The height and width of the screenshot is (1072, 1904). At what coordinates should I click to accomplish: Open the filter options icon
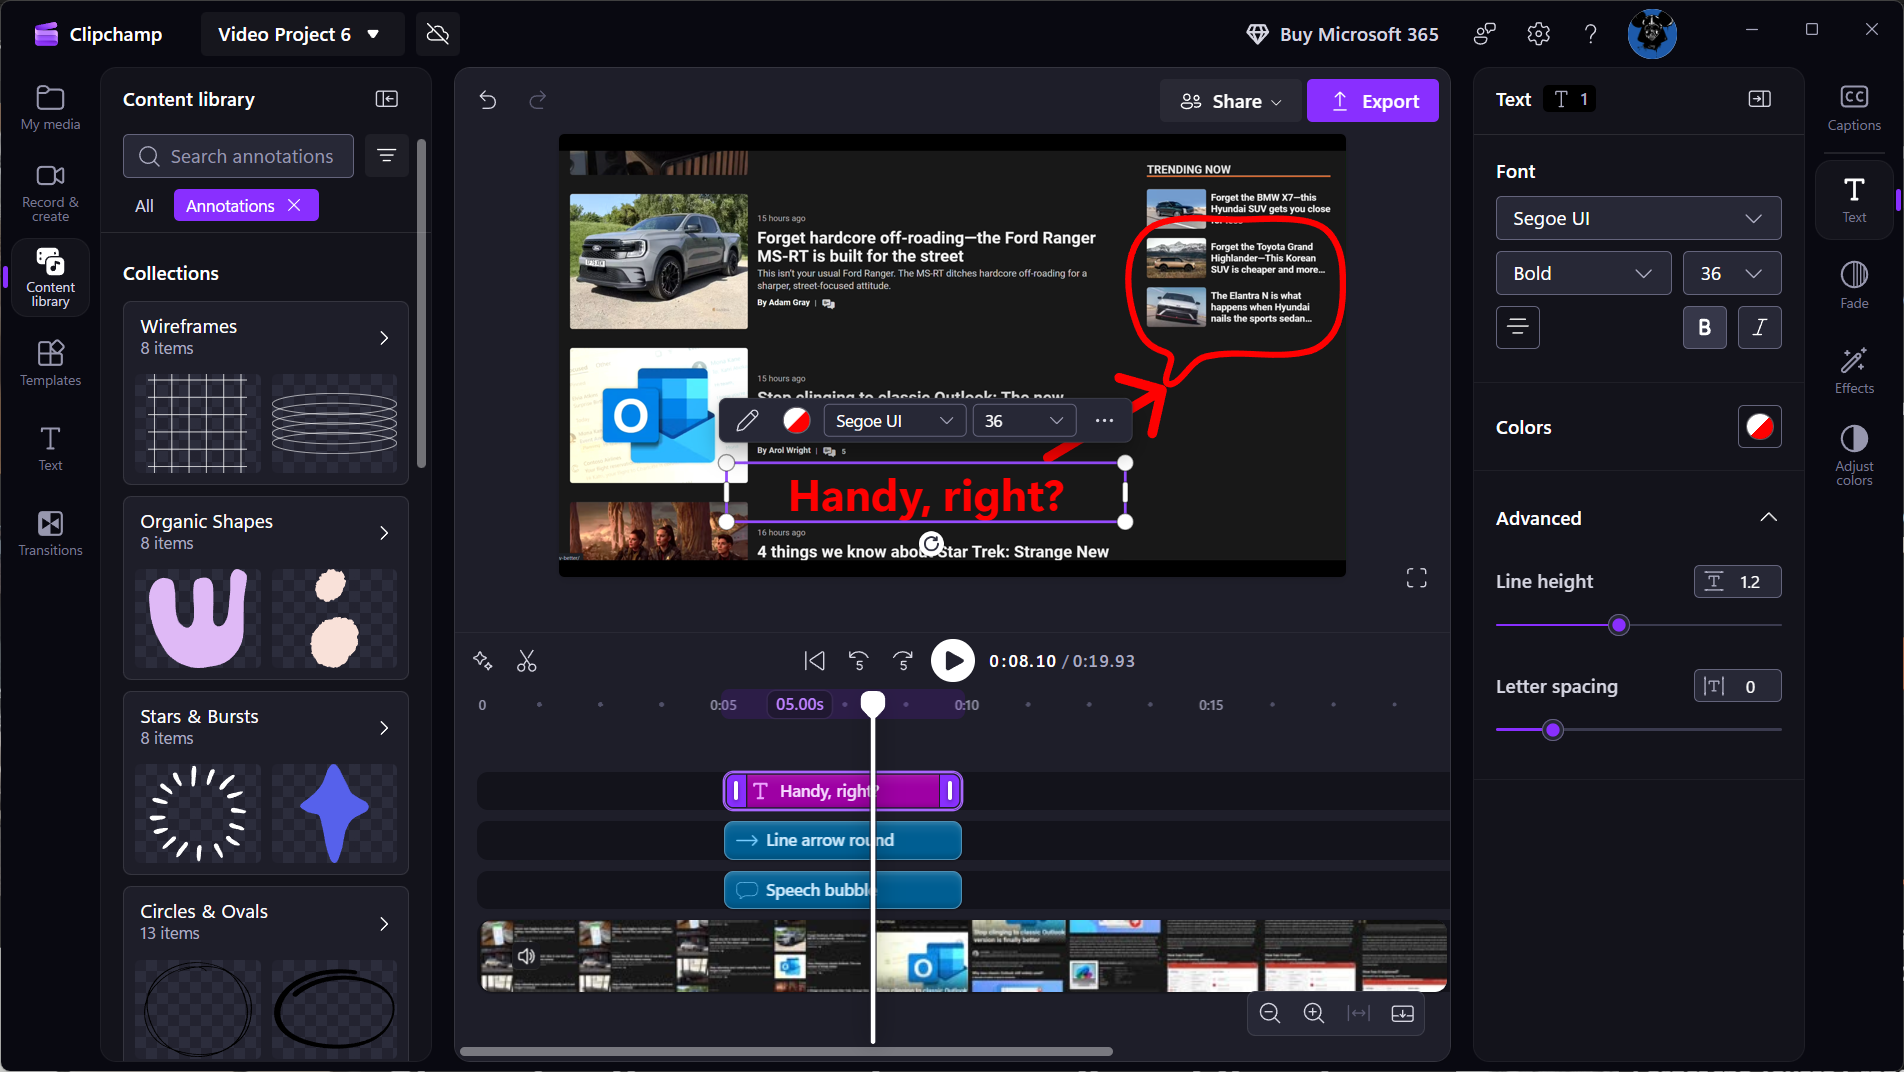pyautogui.click(x=387, y=156)
